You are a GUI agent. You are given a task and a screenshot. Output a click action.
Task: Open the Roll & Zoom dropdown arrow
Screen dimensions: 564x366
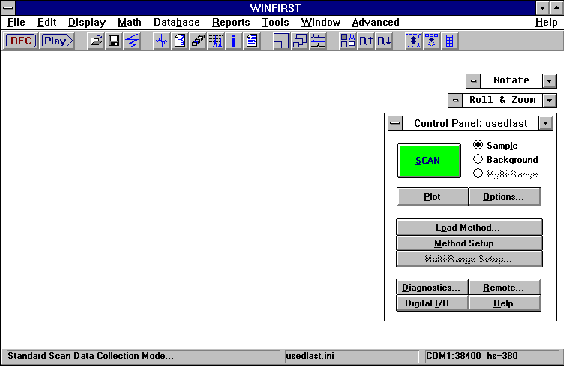click(x=549, y=100)
